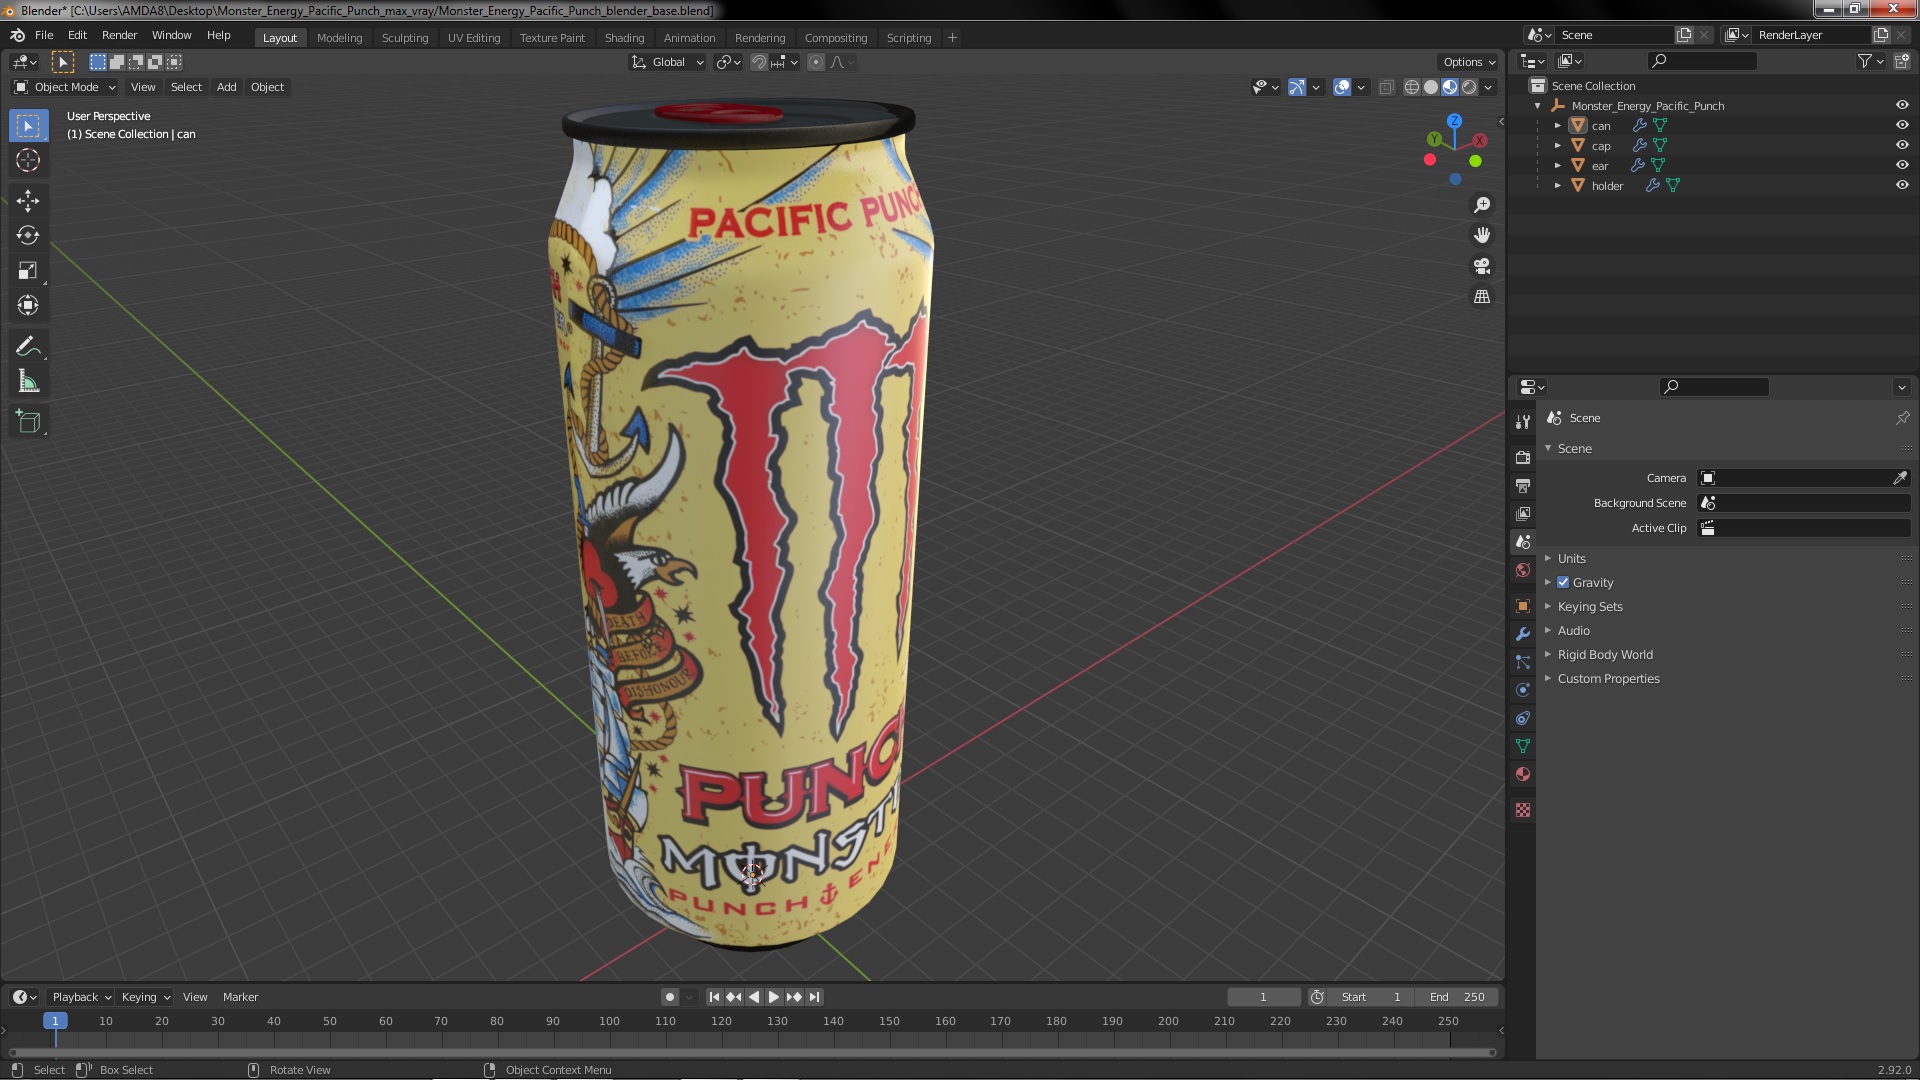
Task: Open the View Layer properties tab
Action: 1523,513
